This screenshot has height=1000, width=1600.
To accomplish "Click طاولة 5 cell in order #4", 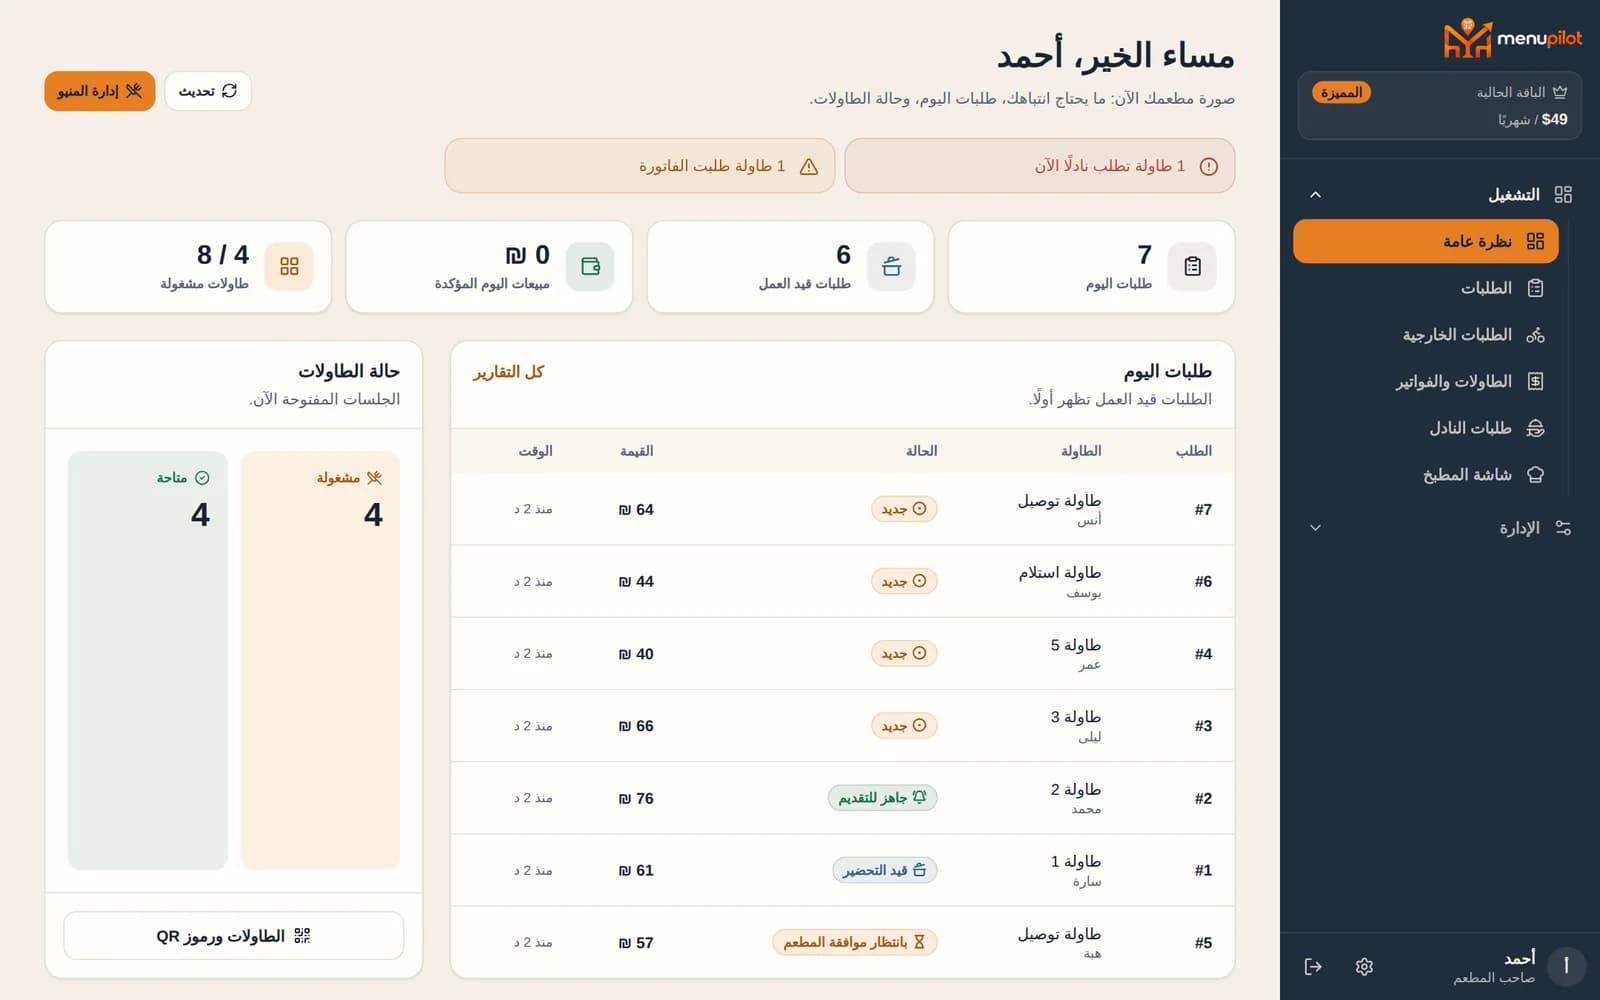I will click(x=1076, y=653).
